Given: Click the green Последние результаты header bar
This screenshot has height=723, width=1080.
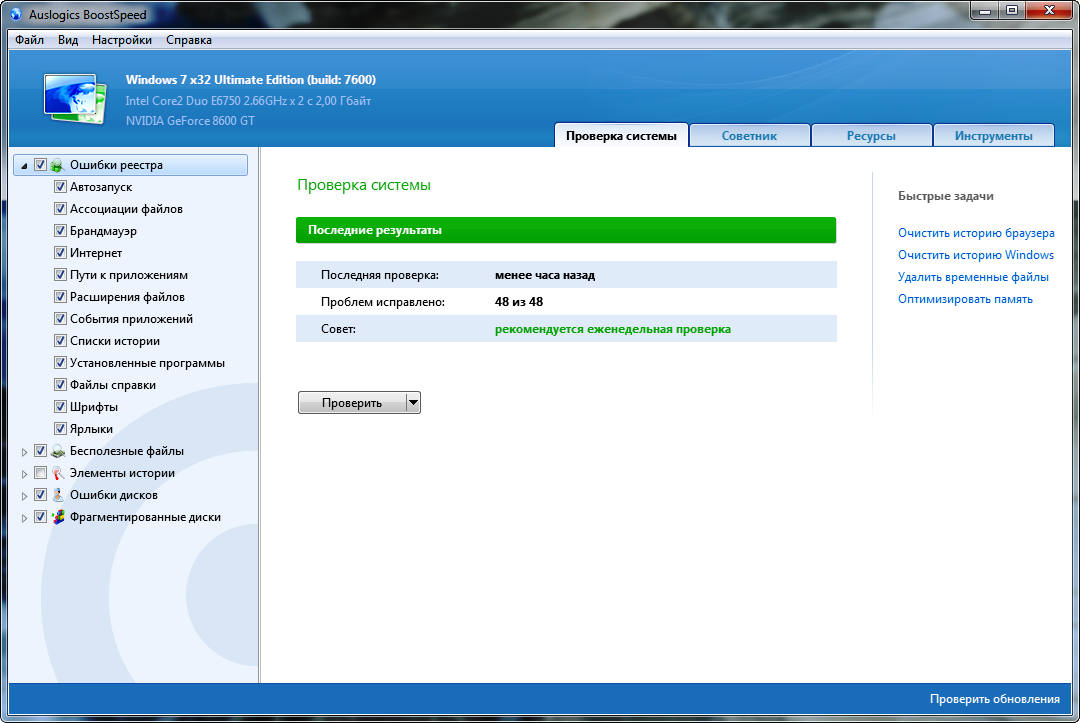Looking at the screenshot, I should 566,230.
